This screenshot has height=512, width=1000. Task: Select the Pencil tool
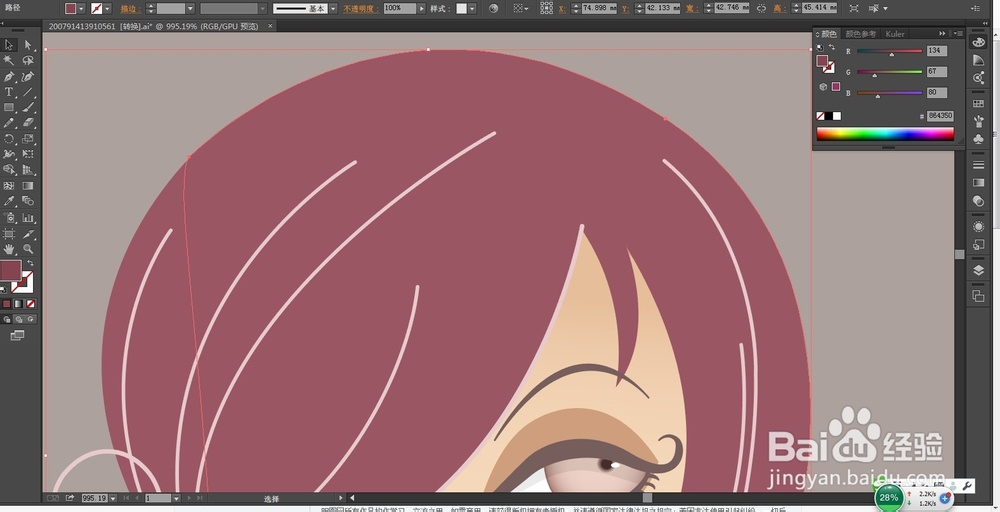(x=9, y=123)
